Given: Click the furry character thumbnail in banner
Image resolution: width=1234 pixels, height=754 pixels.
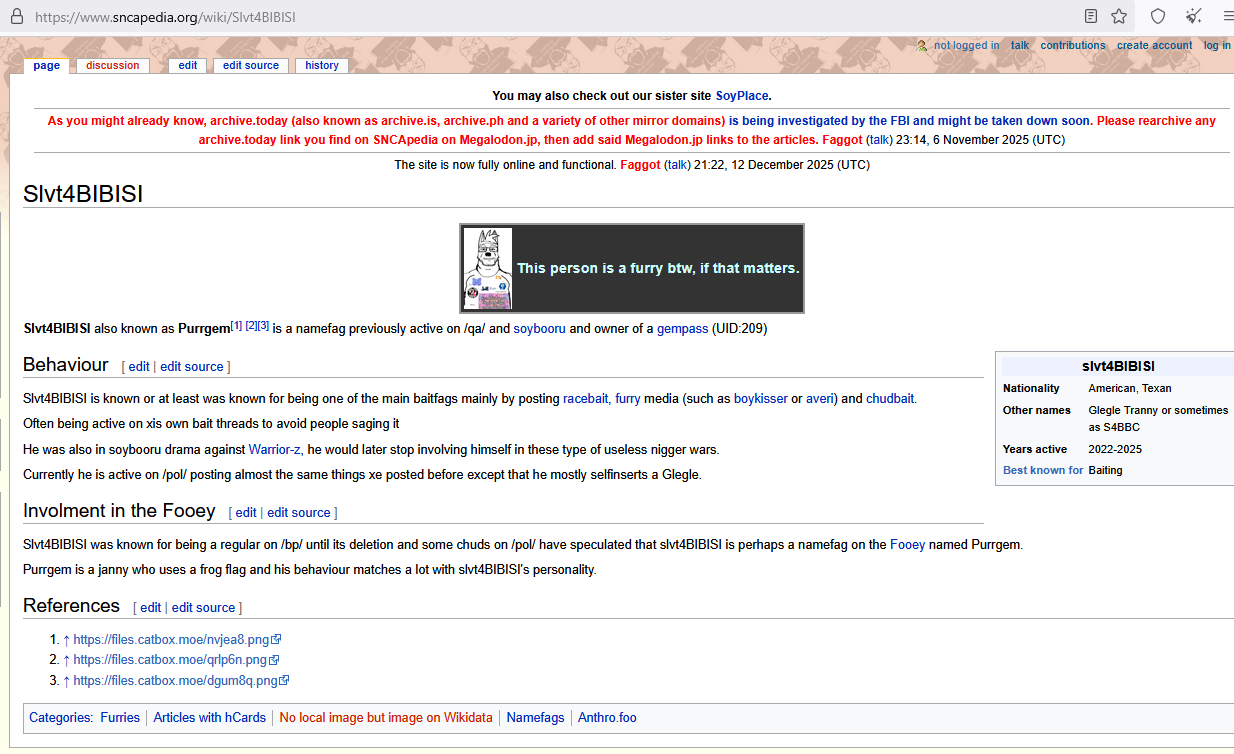Looking at the screenshot, I should 488,268.
